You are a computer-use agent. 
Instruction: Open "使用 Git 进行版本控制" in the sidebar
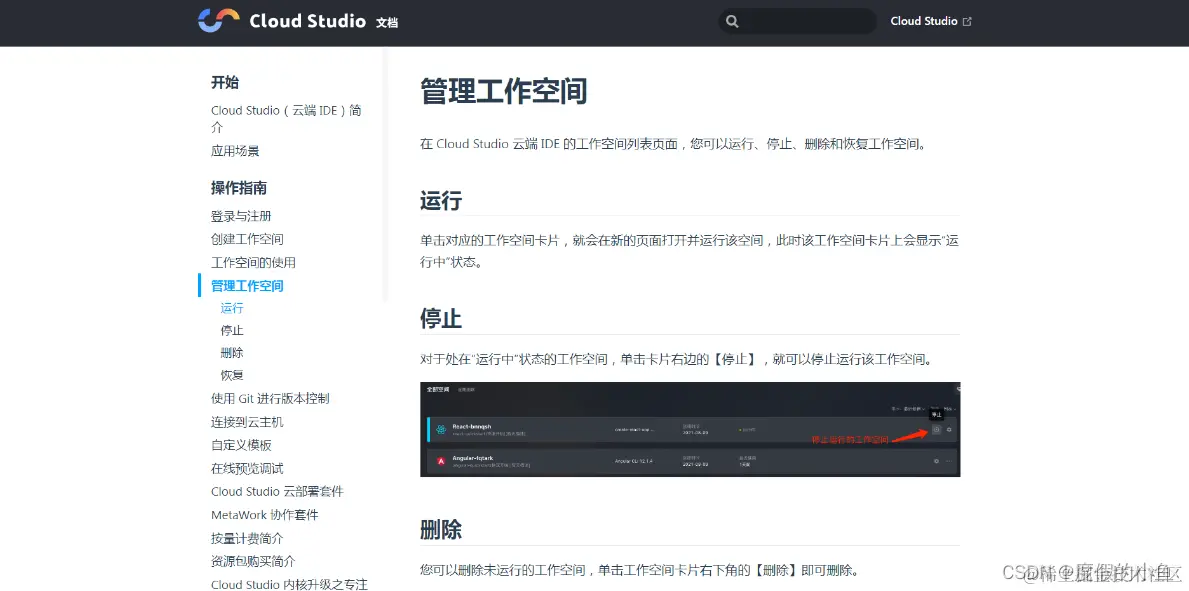pyautogui.click(x=270, y=399)
